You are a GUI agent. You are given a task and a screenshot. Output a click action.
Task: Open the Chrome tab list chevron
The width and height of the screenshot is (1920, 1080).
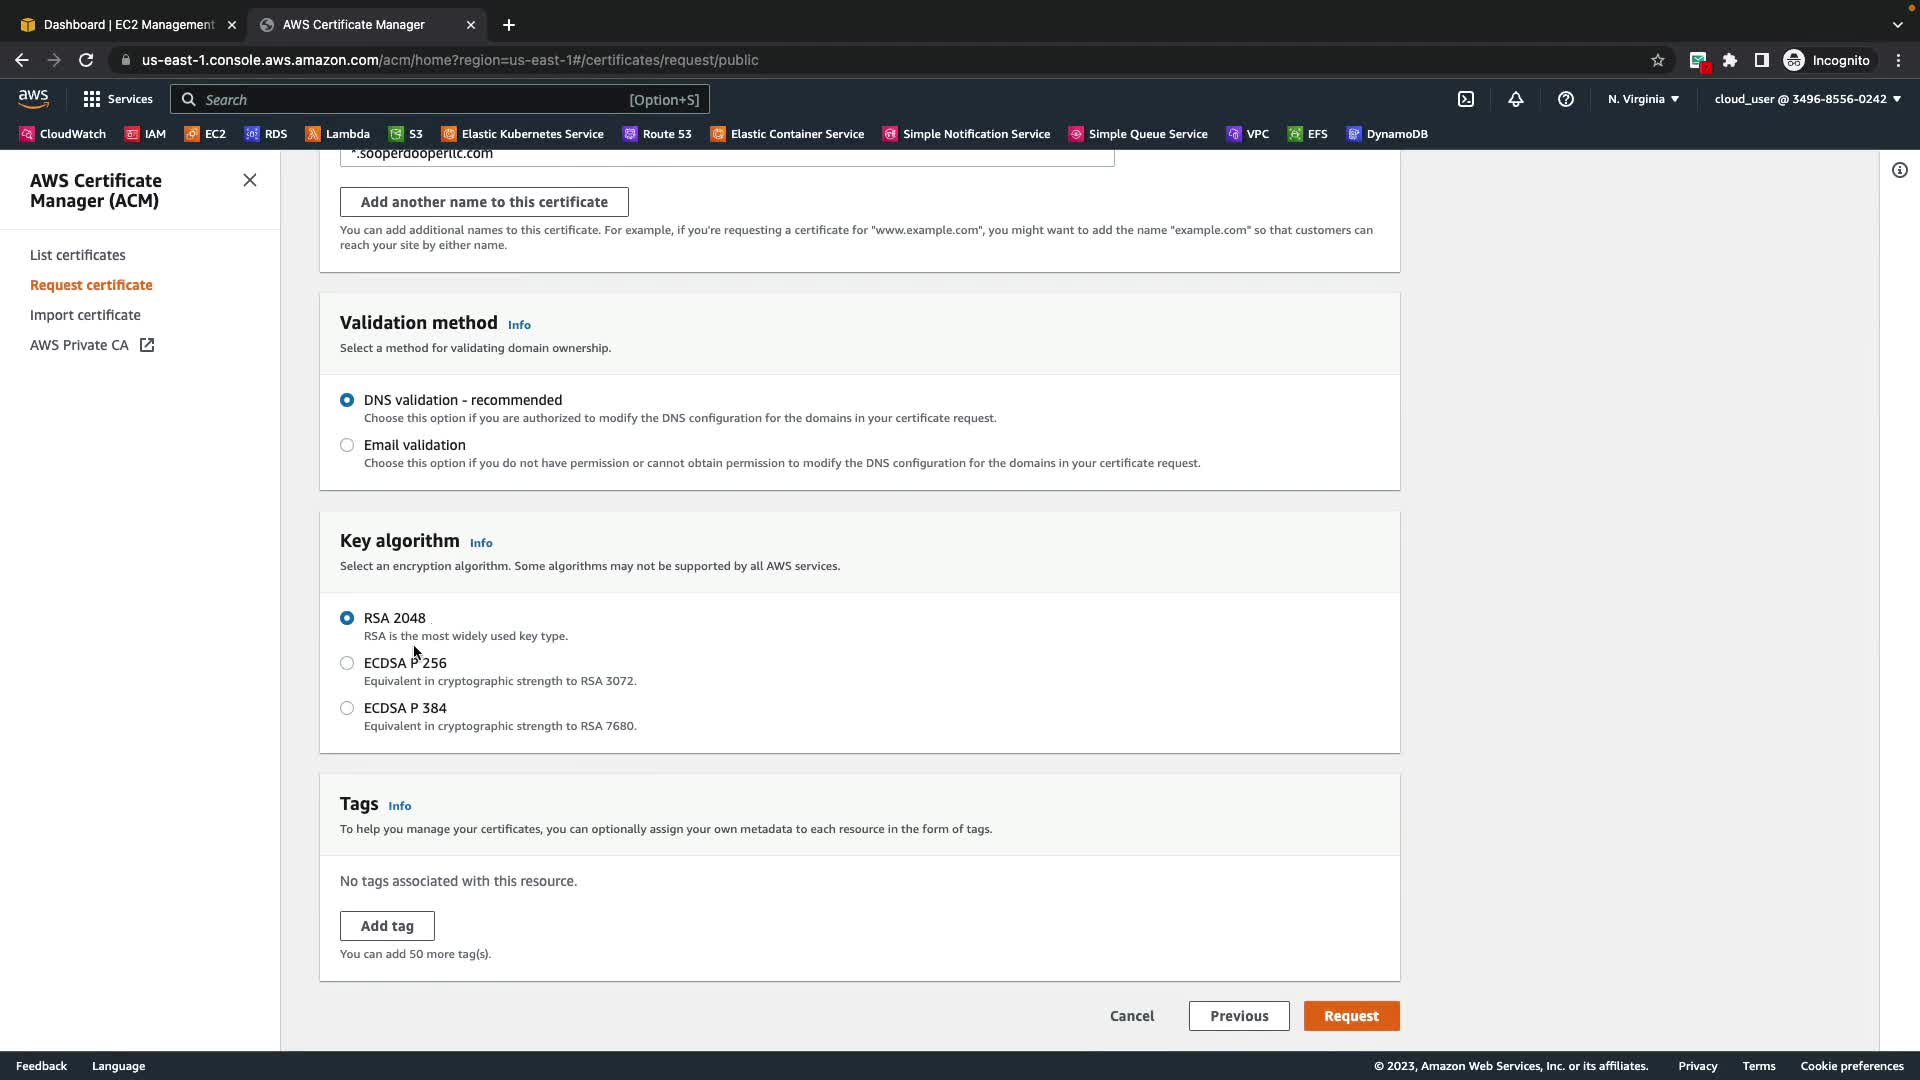1897,24
